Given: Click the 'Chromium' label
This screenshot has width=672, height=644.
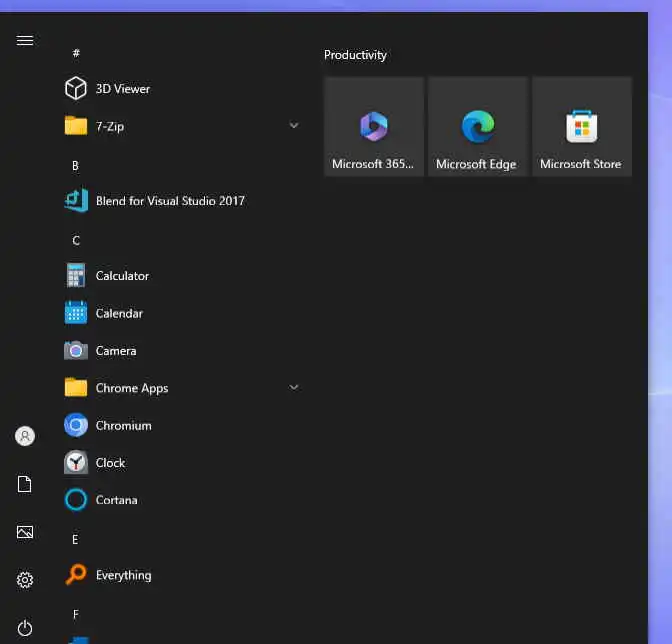Looking at the screenshot, I should pyautogui.click(x=123, y=425).
